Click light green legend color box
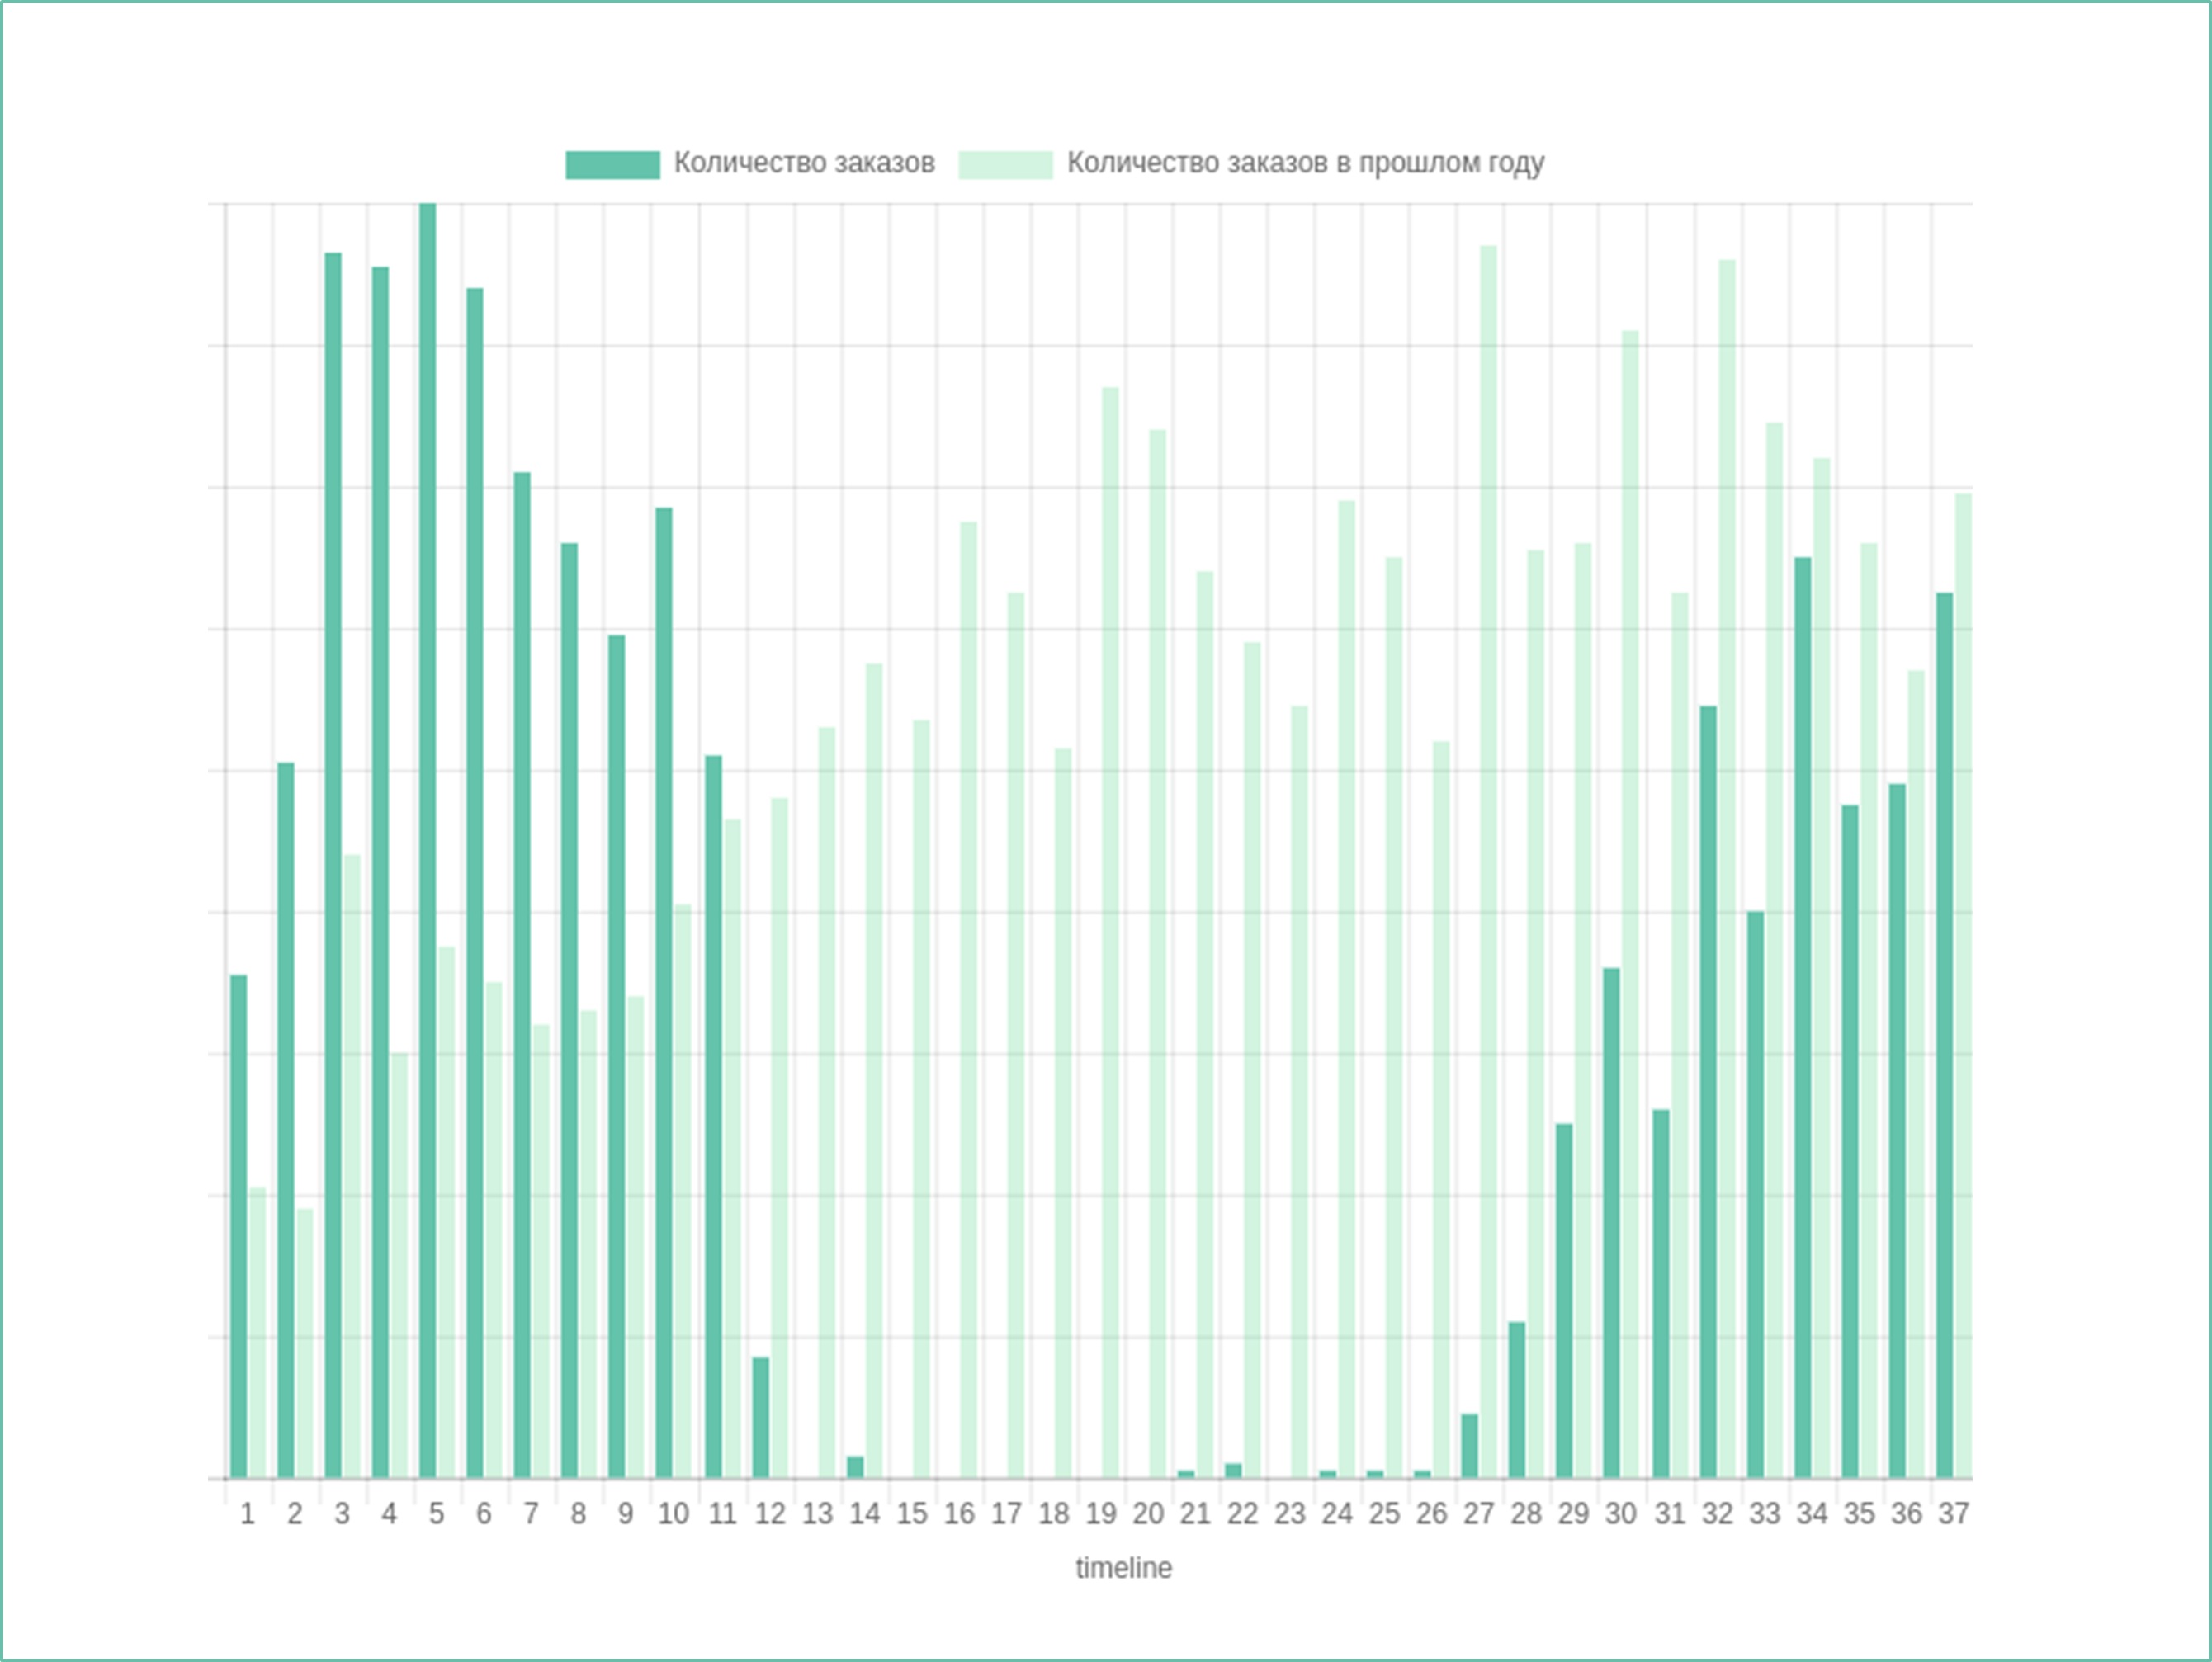This screenshot has width=2212, height=1662. pos(1005,165)
